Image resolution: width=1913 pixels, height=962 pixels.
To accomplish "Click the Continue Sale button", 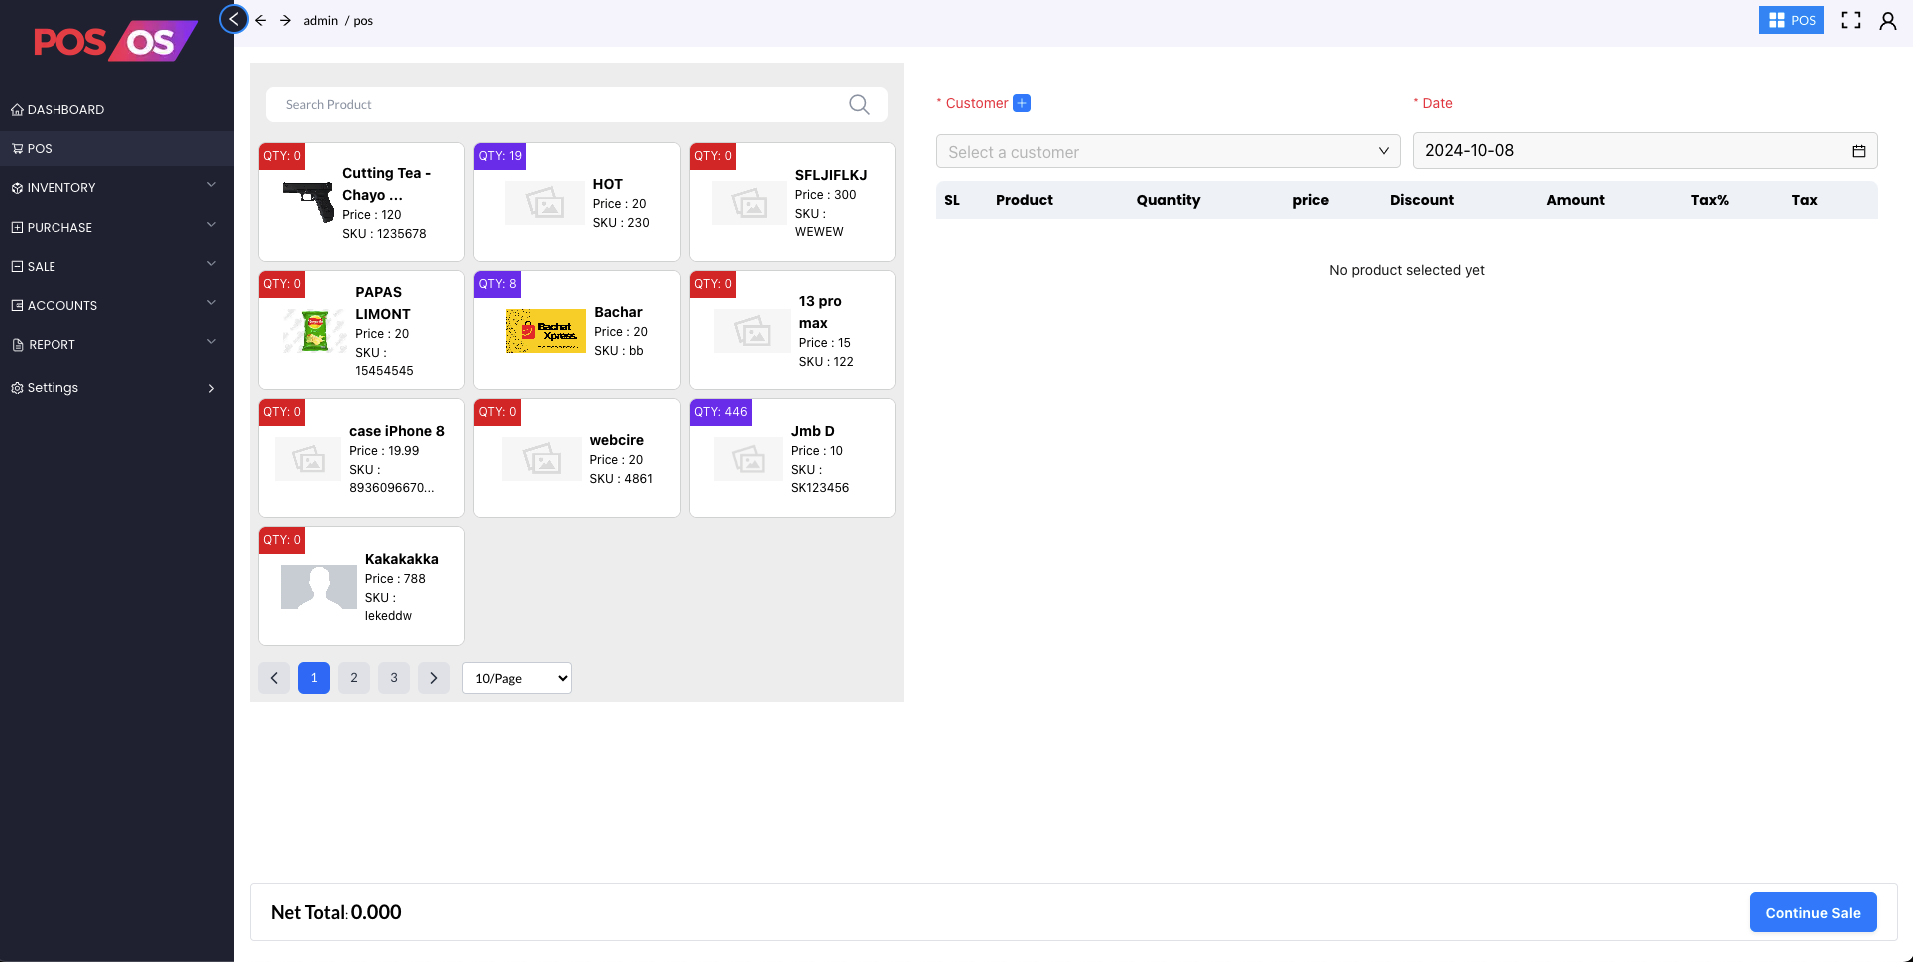I will [1812, 911].
